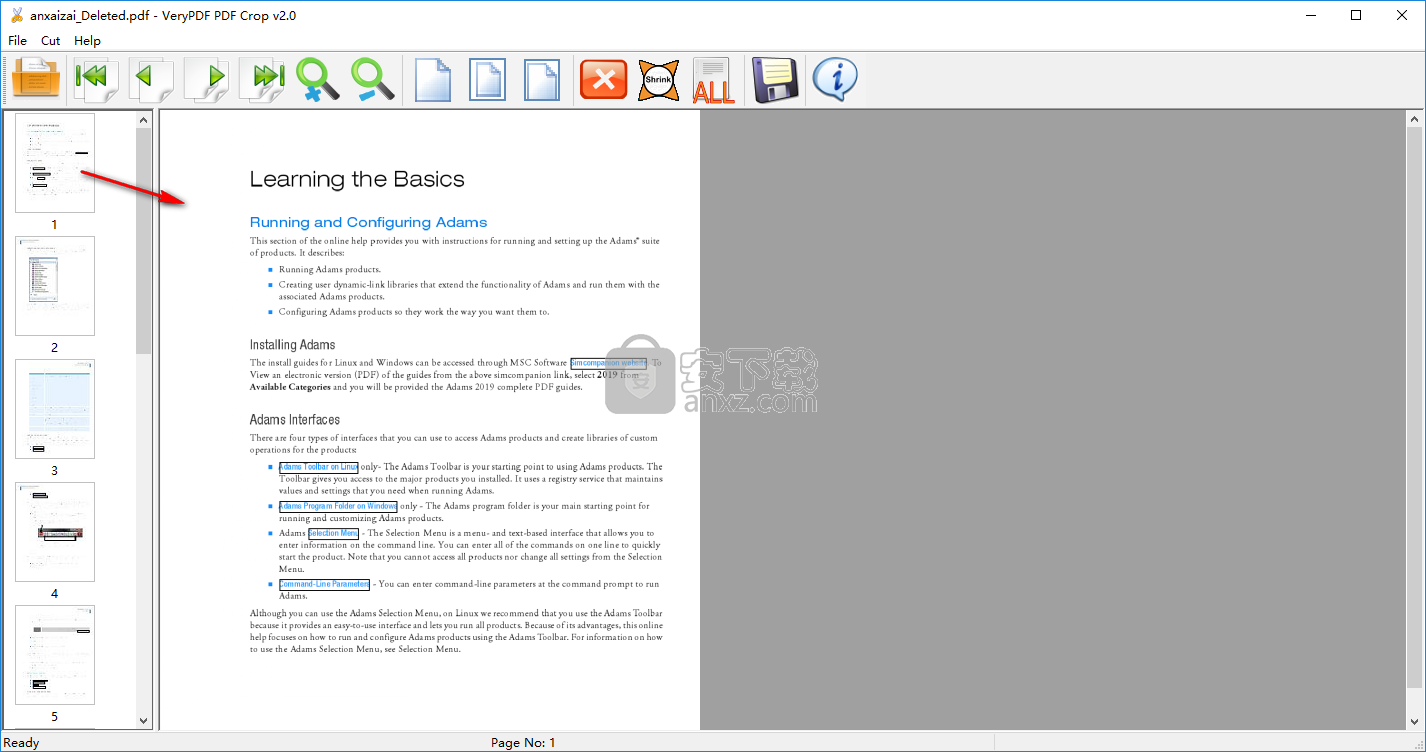Select page 5 thumbnail

pyautogui.click(x=55, y=655)
